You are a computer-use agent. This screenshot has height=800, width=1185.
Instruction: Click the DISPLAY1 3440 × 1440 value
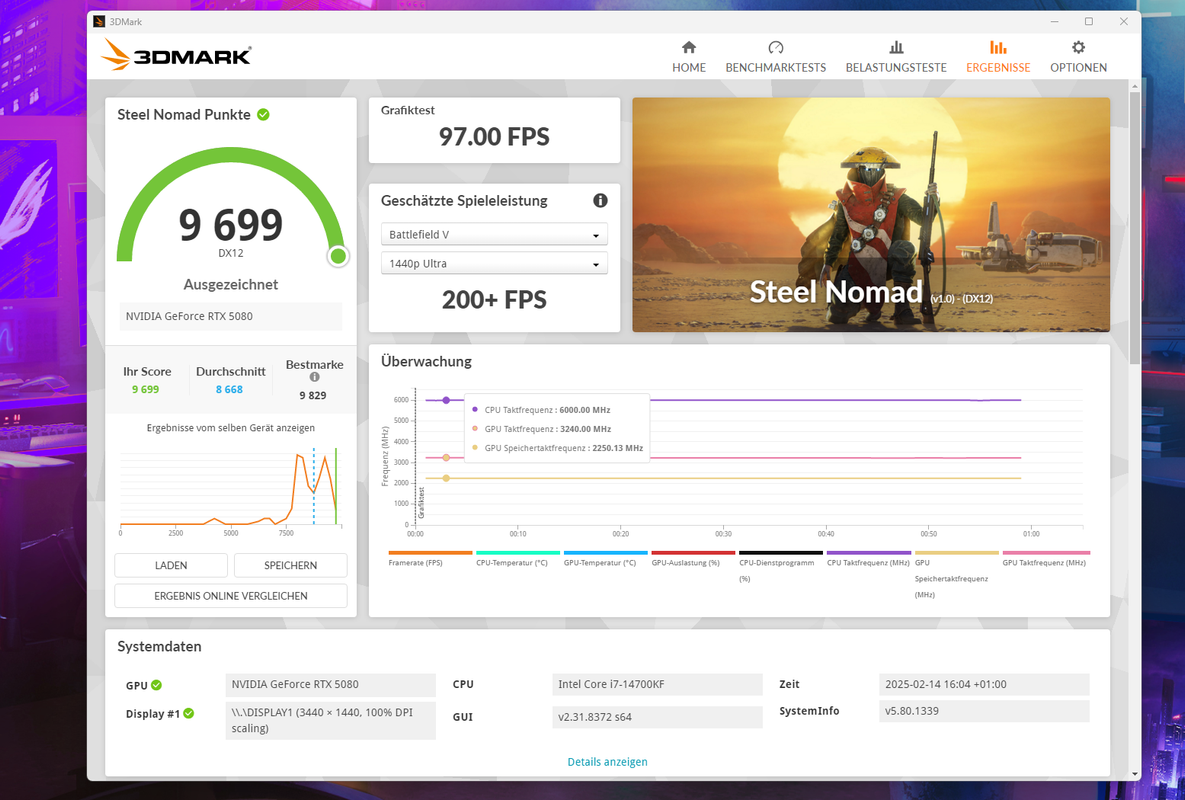pos(330,720)
